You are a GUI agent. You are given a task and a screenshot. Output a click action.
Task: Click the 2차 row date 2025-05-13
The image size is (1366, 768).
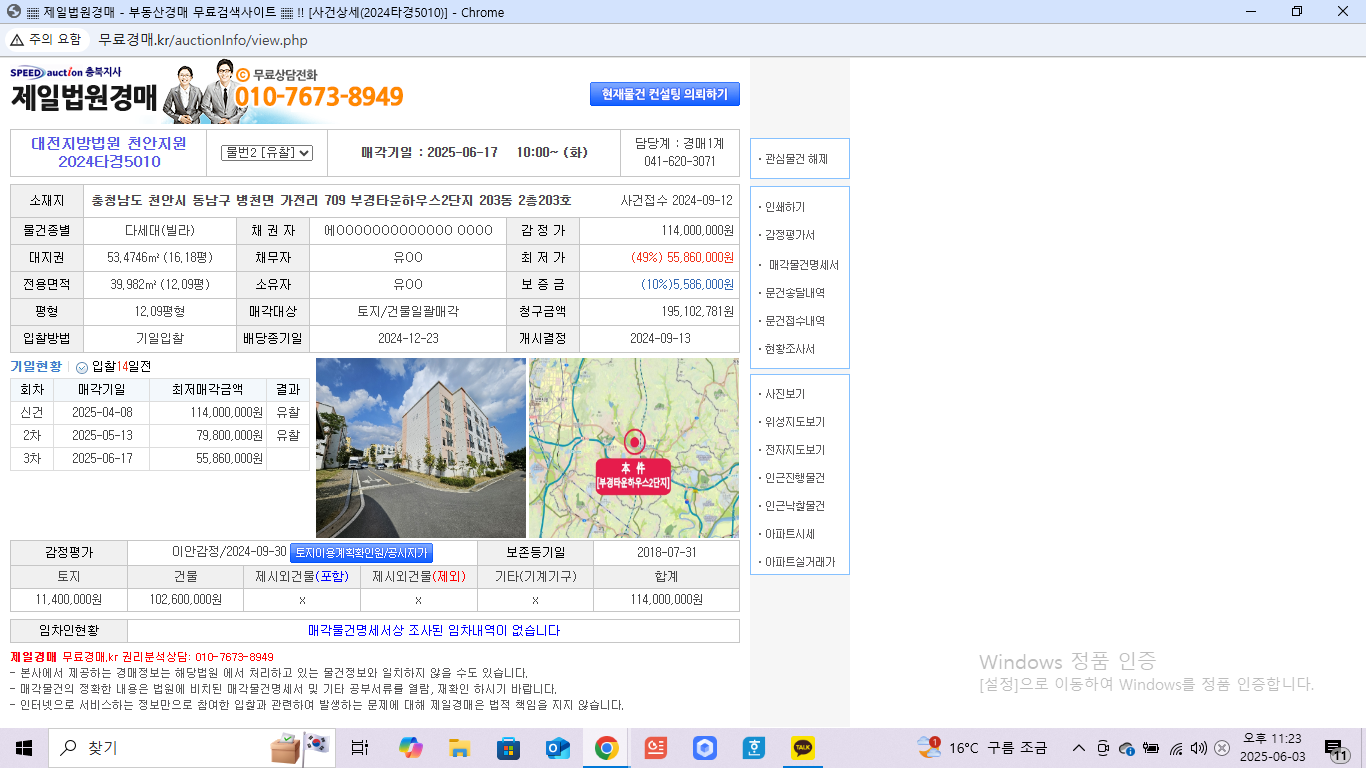coord(102,436)
